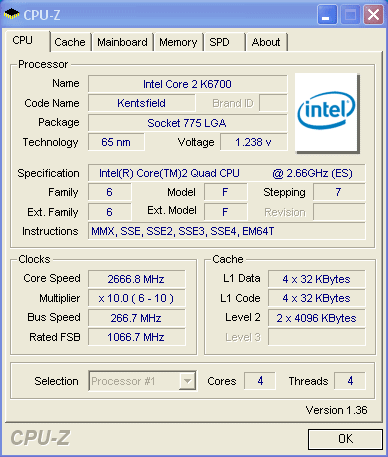Expand the Processor #1 selection dropdown
Viewport: 388px width, 457px height.
[x=187, y=381]
